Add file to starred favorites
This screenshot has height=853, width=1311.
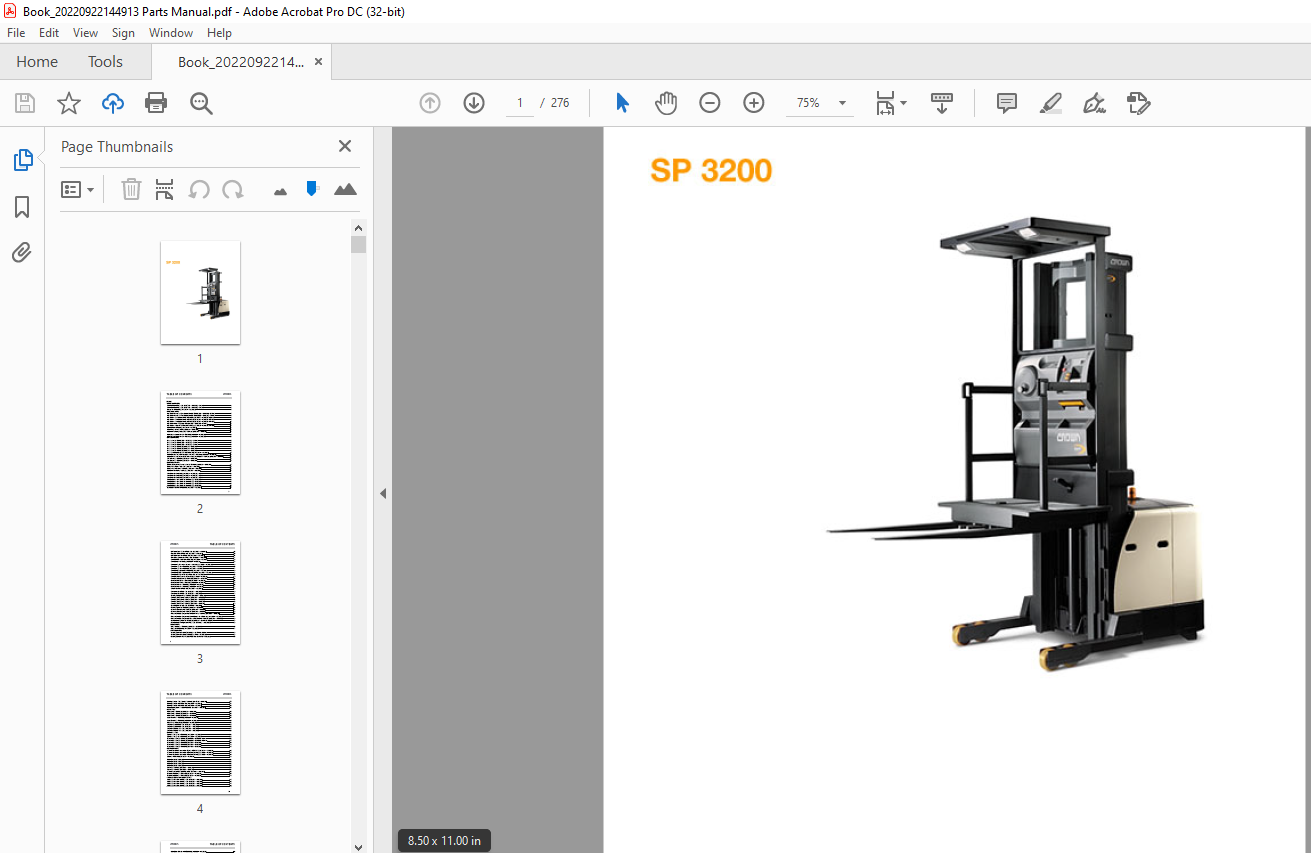tap(68, 103)
